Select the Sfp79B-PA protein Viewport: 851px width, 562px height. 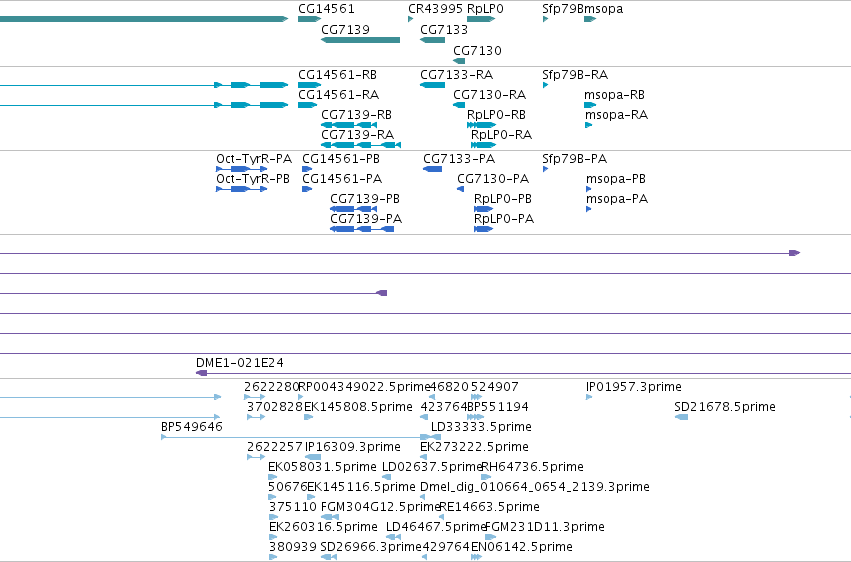574,158
